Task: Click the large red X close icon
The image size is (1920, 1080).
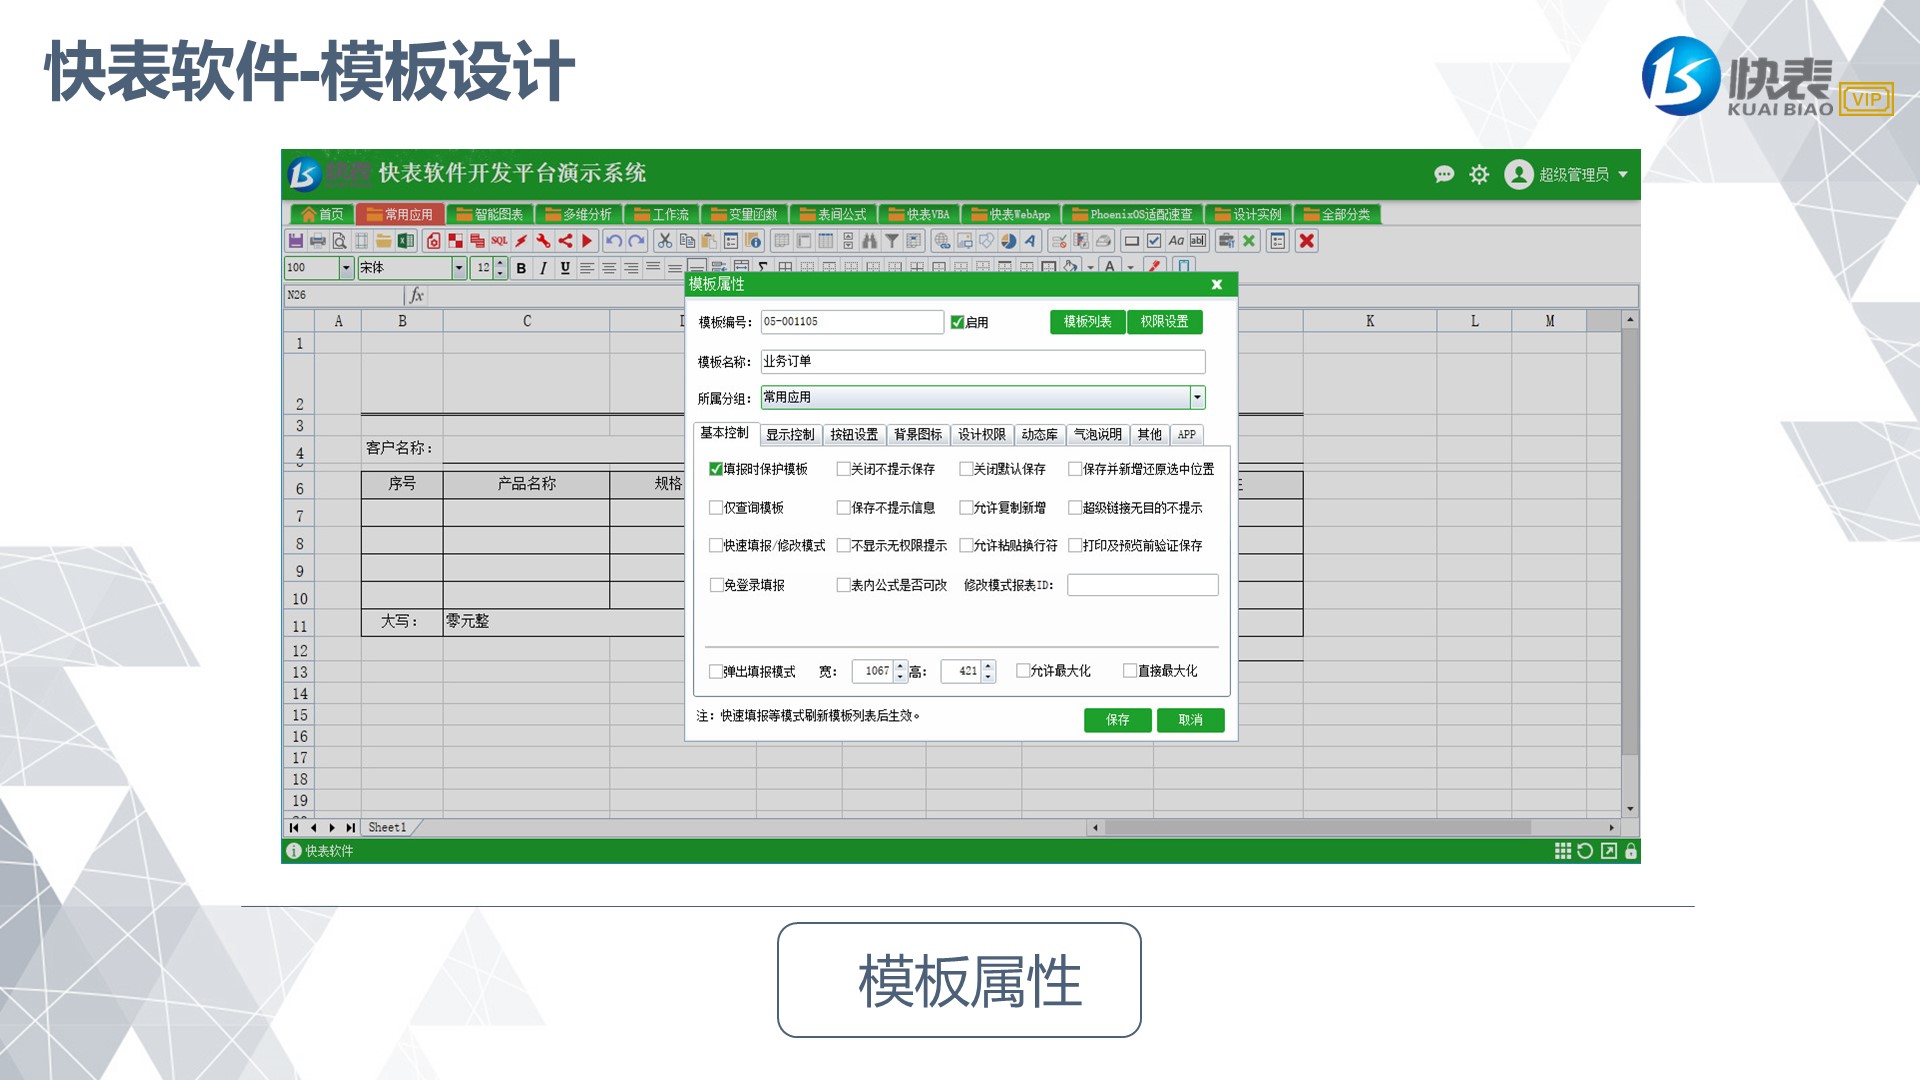Action: click(x=1306, y=241)
